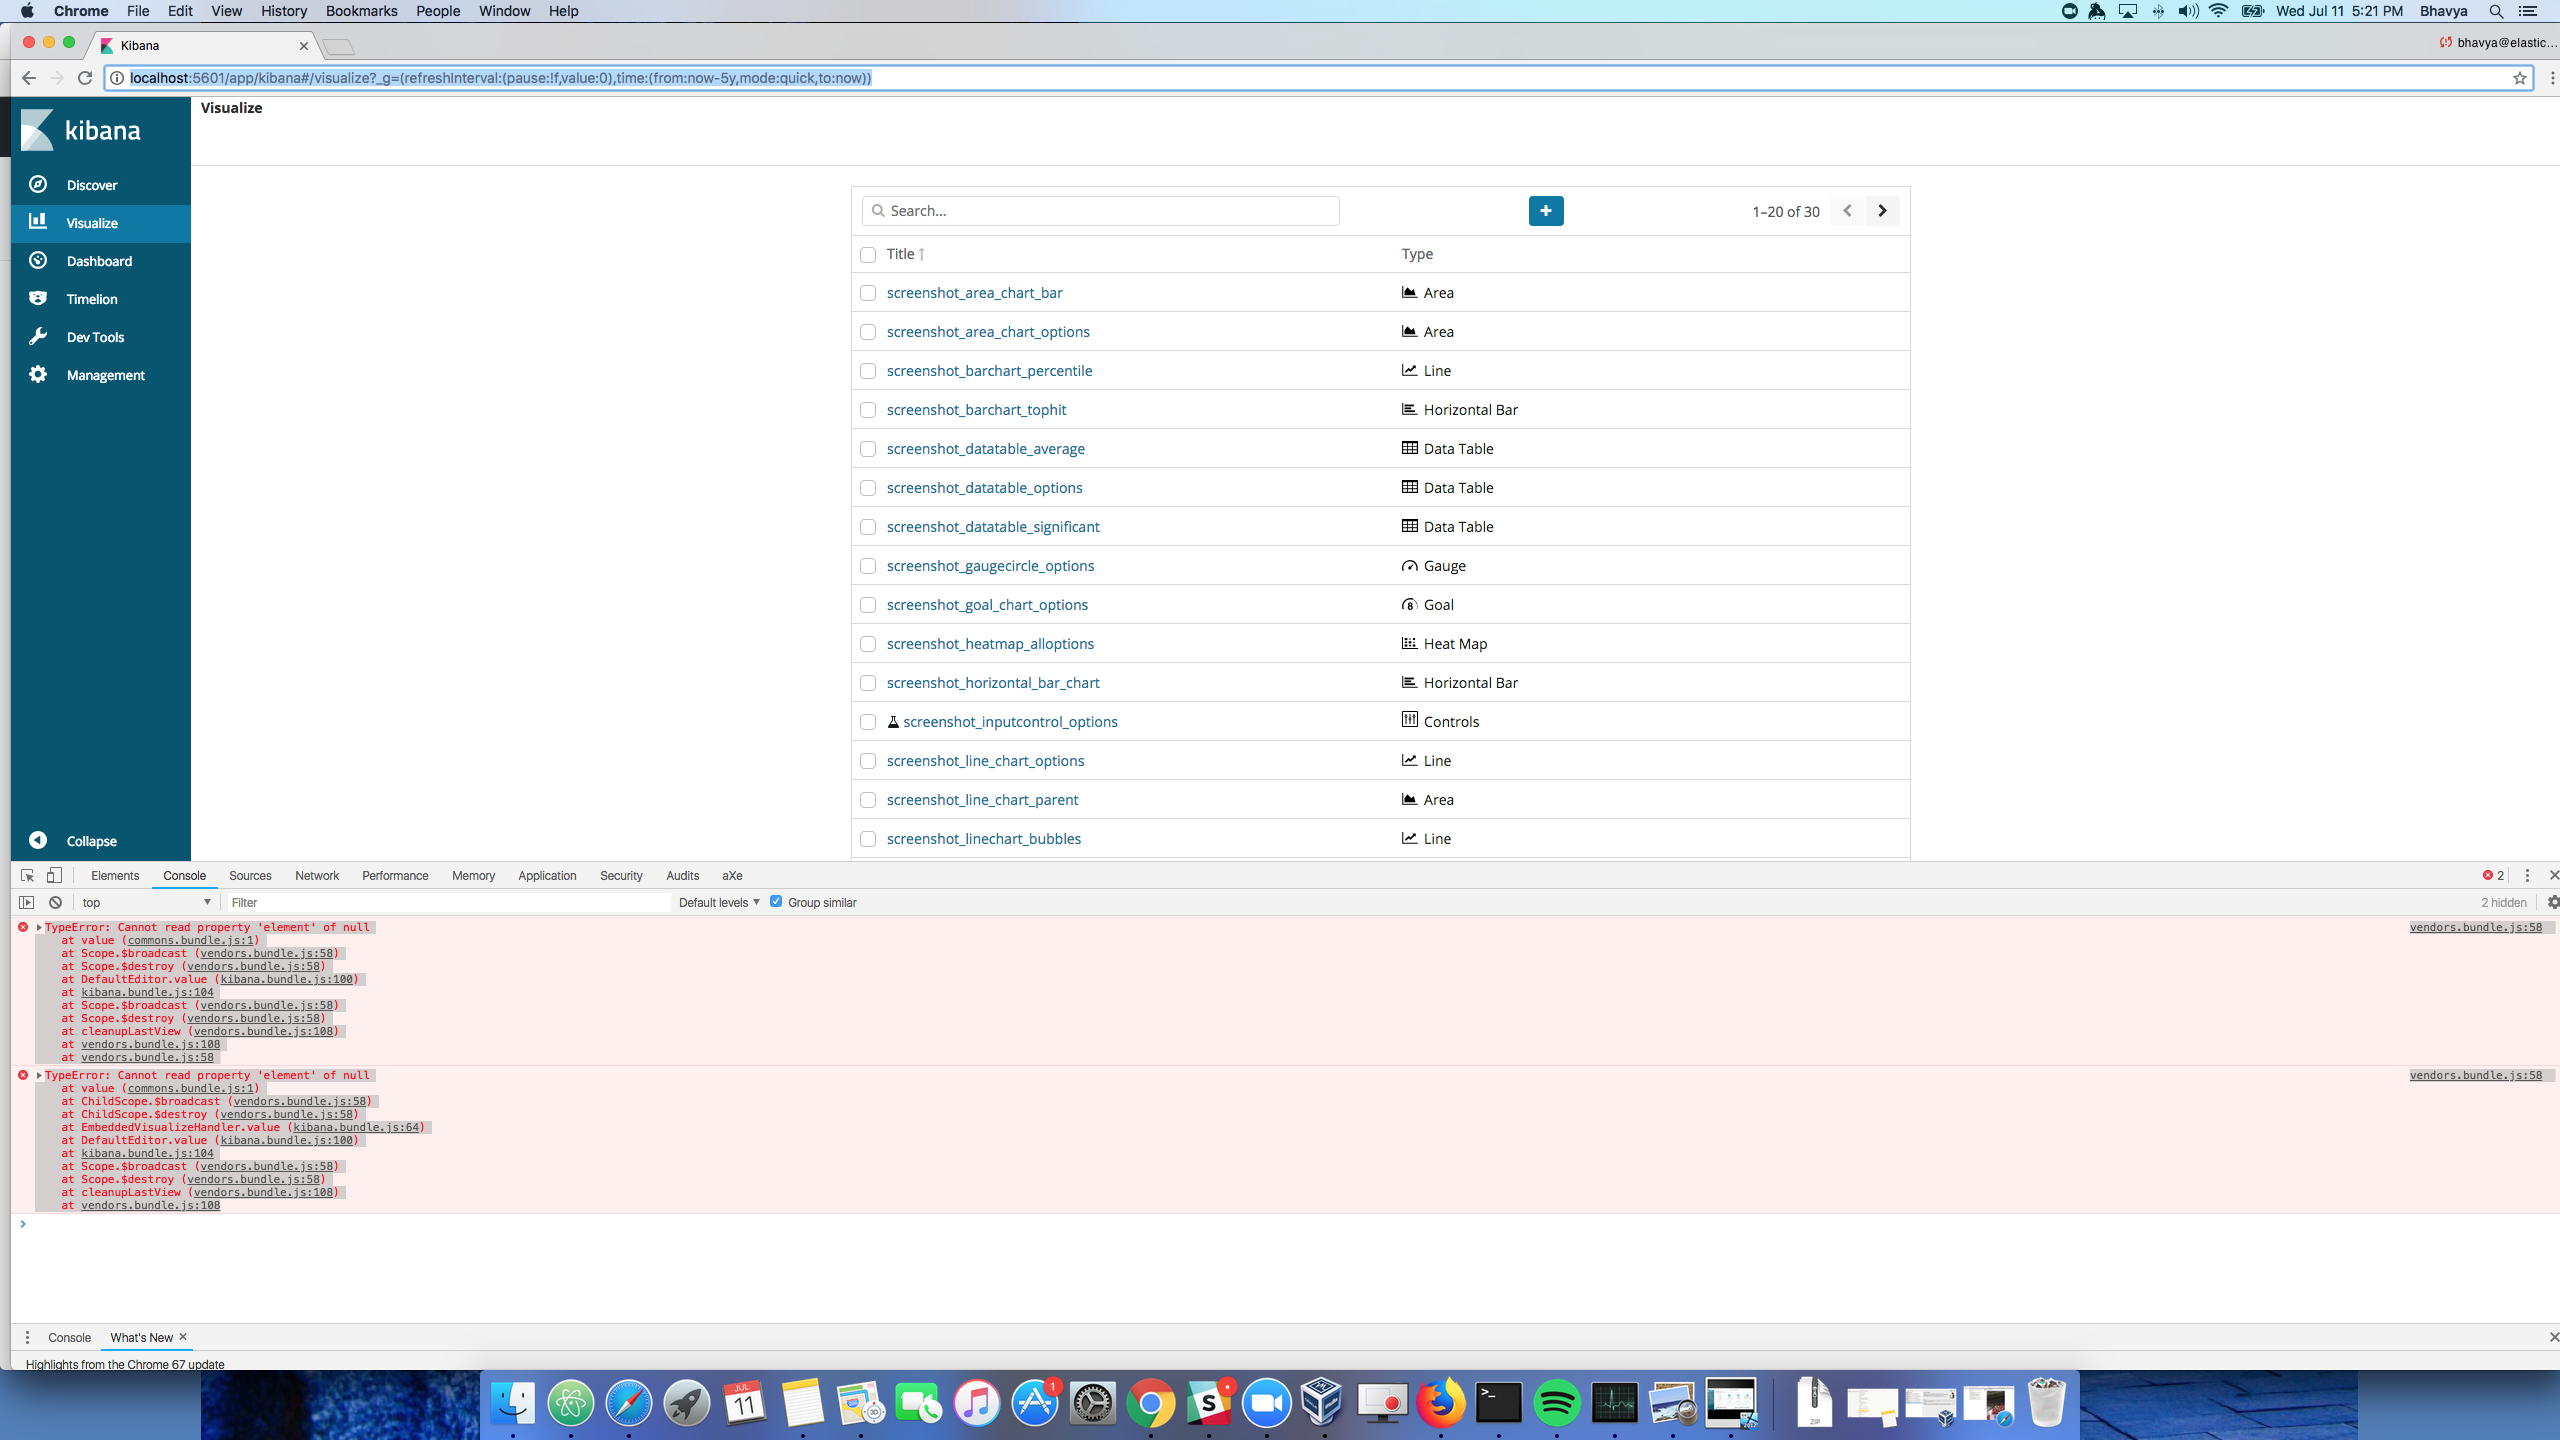Open Default levels dropdown
The height and width of the screenshot is (1440, 2560).
(x=719, y=902)
